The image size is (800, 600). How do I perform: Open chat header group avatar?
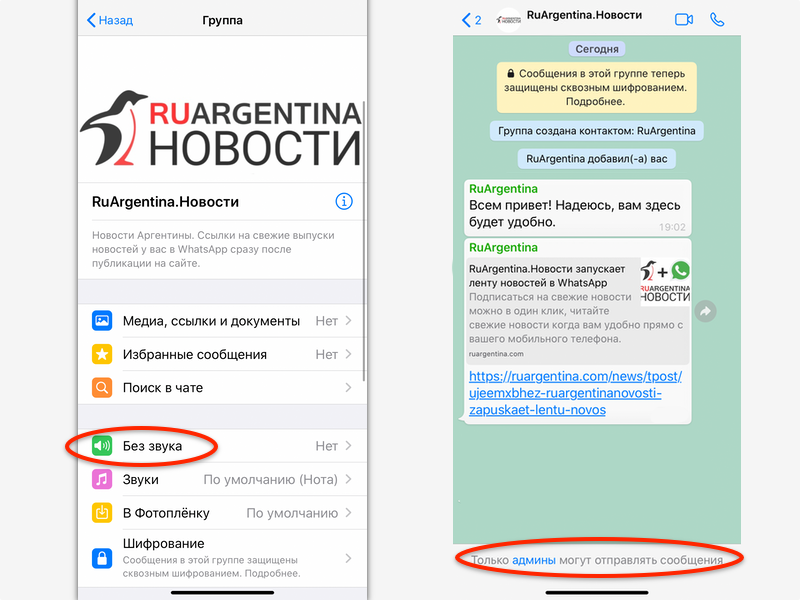click(509, 20)
